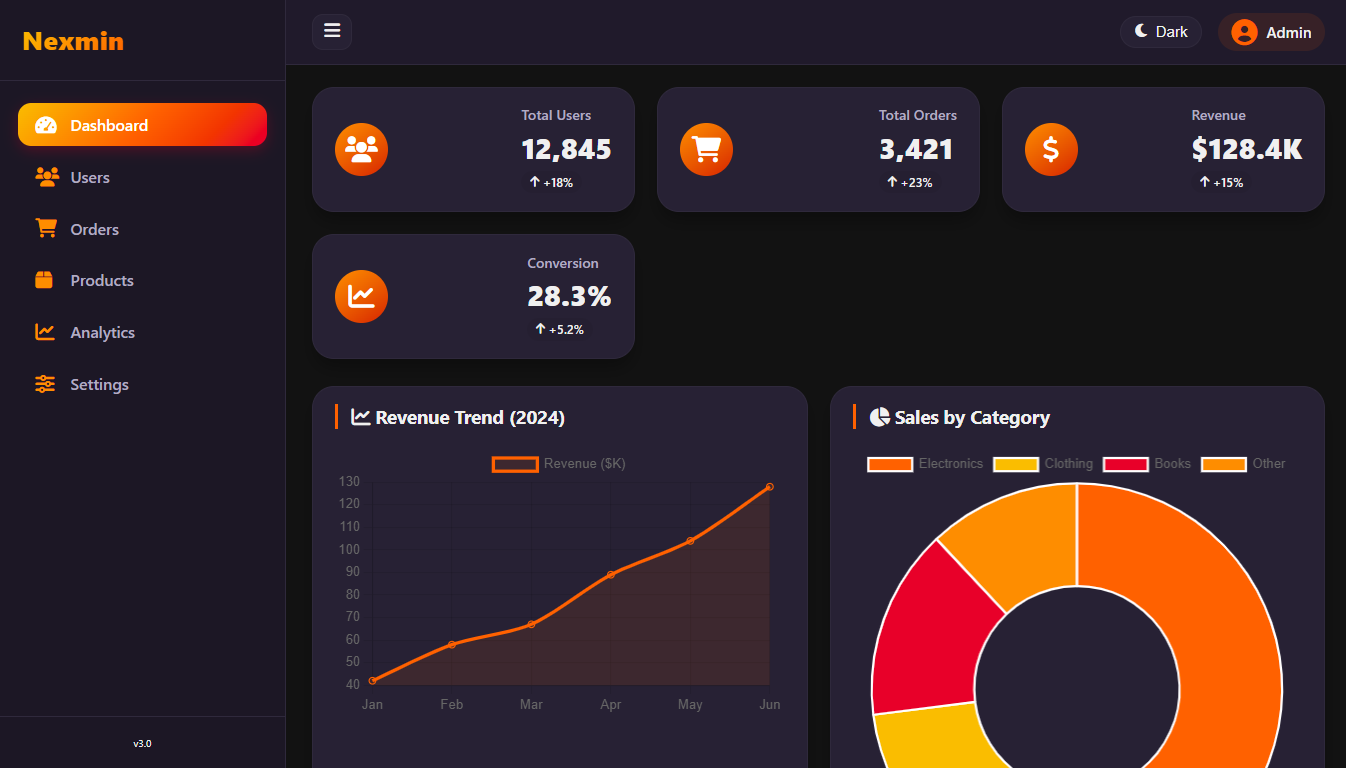Click the Settings sliders icon in sidebar

click(45, 384)
